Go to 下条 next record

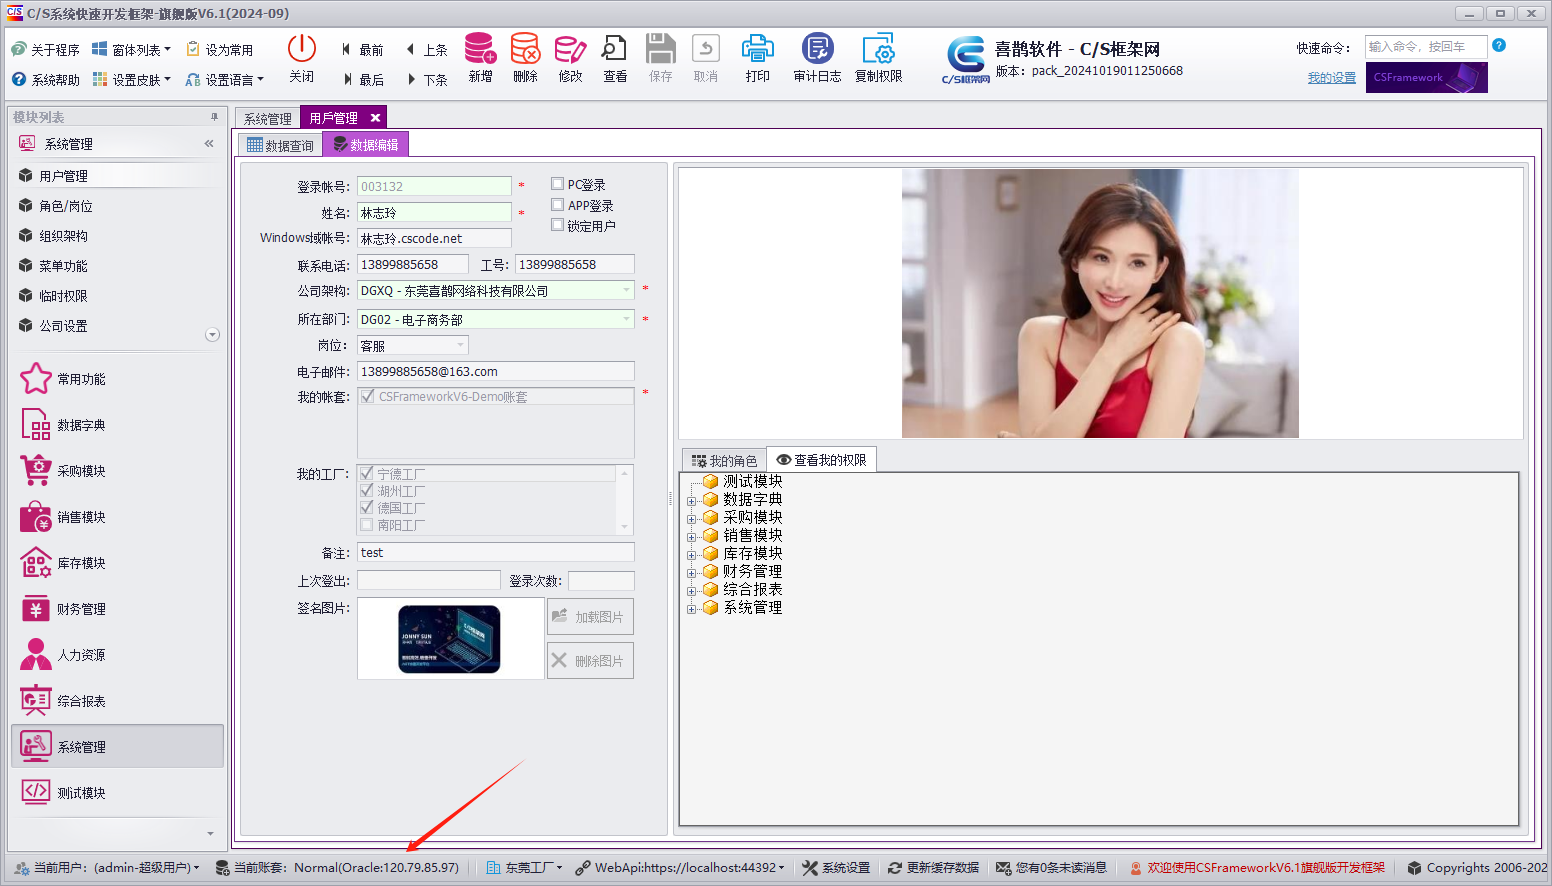click(x=427, y=79)
